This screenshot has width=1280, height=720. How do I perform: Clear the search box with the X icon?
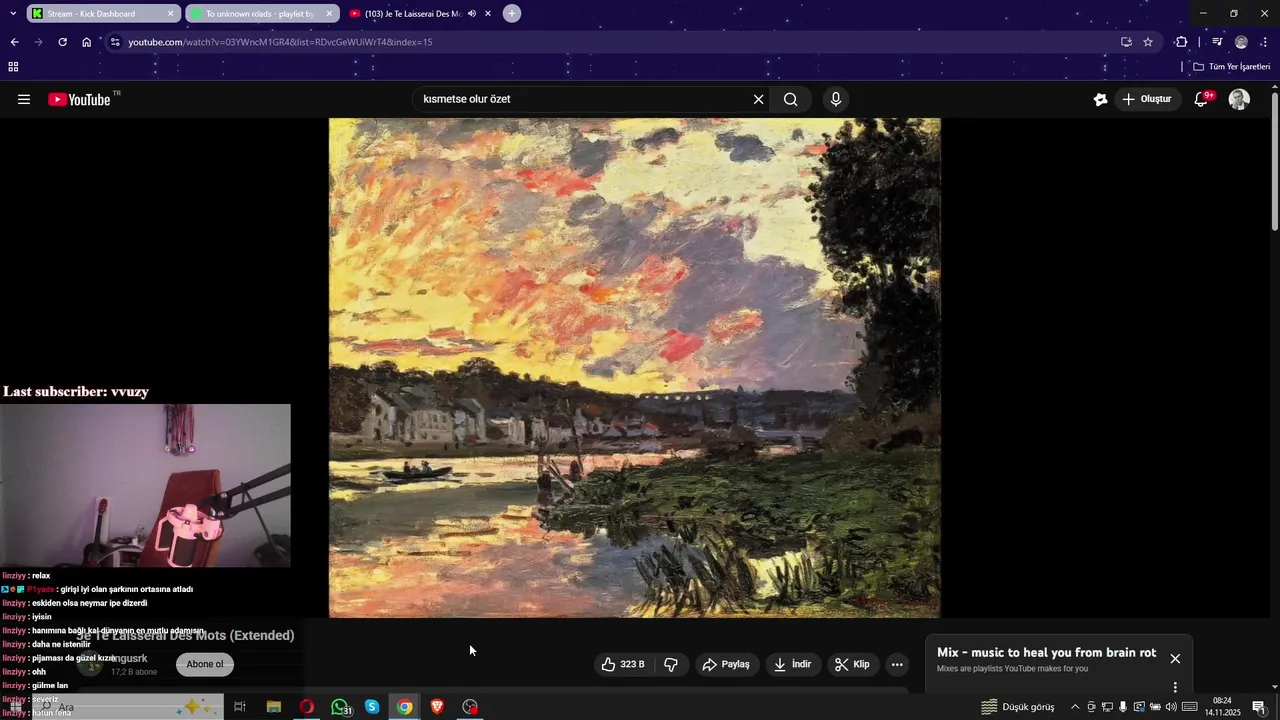coord(758,99)
